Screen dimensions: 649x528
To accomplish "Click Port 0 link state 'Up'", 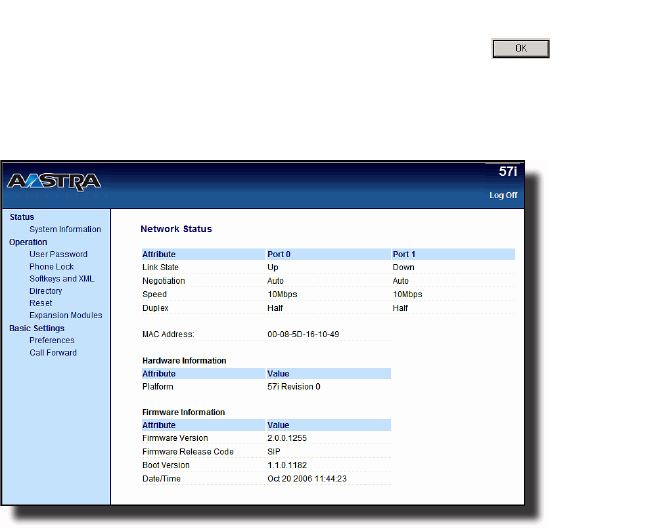I will click(x=273, y=267).
